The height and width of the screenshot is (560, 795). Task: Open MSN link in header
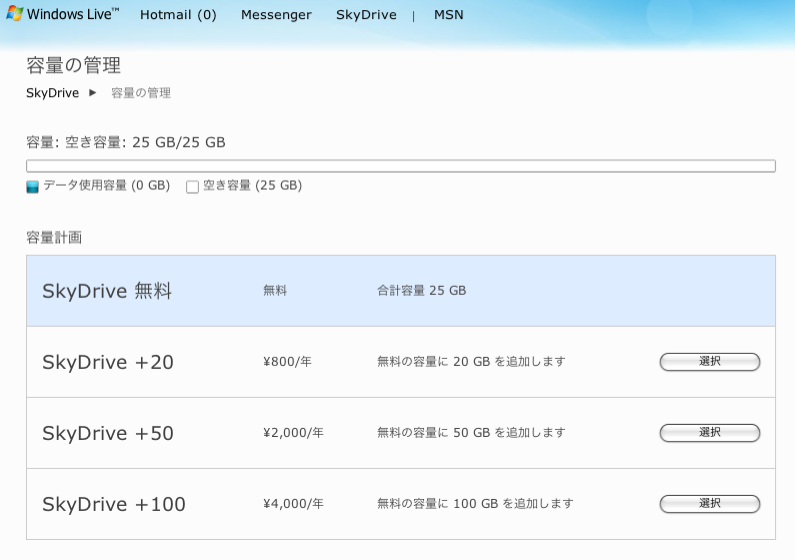tap(449, 15)
